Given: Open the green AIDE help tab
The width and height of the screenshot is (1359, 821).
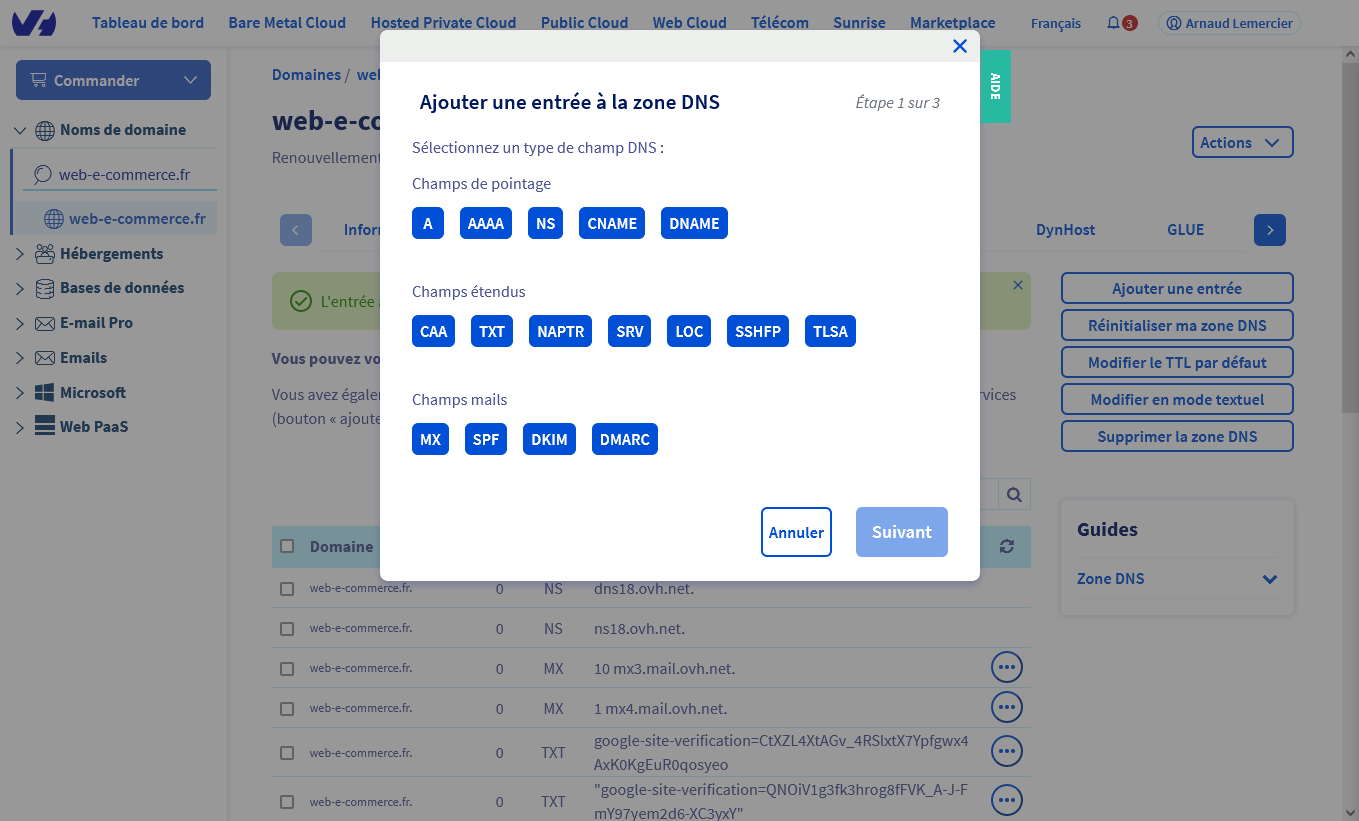Looking at the screenshot, I should point(995,87).
